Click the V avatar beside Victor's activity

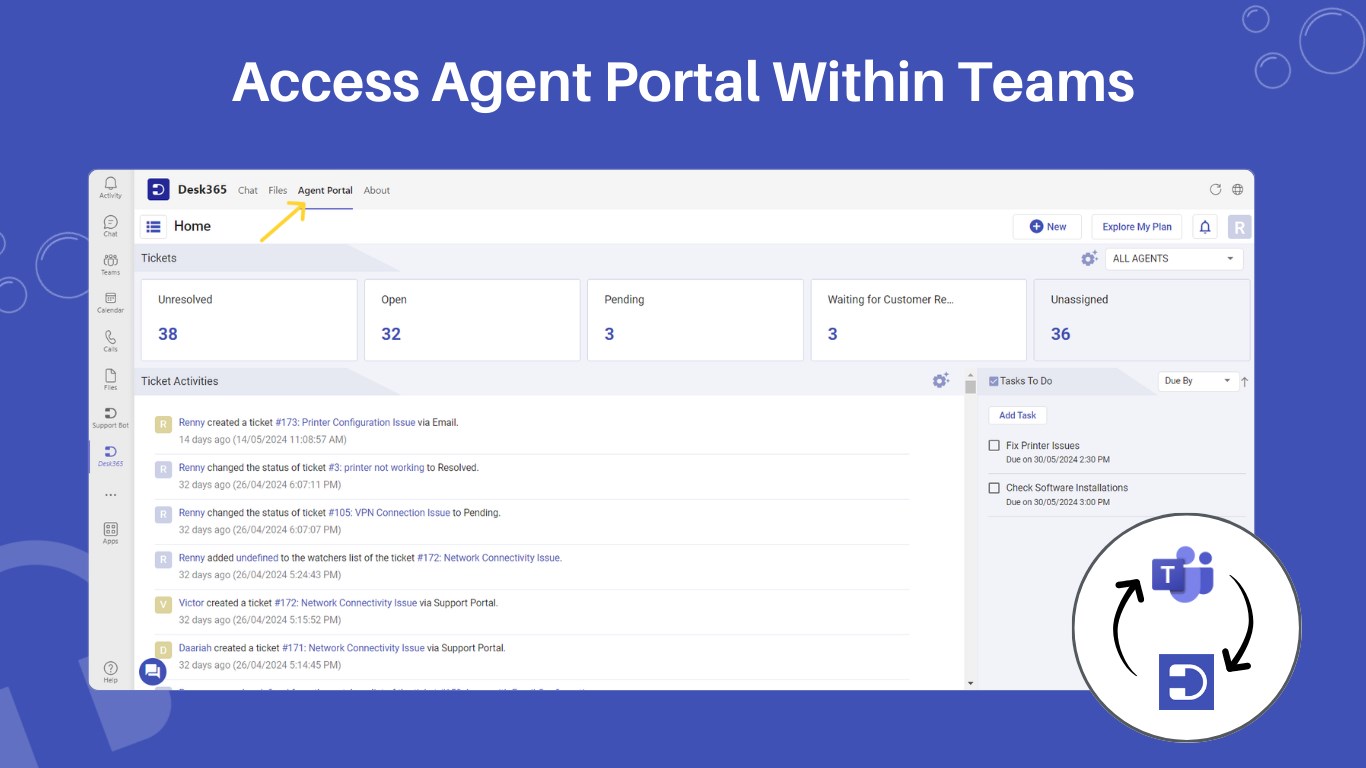pyautogui.click(x=163, y=604)
